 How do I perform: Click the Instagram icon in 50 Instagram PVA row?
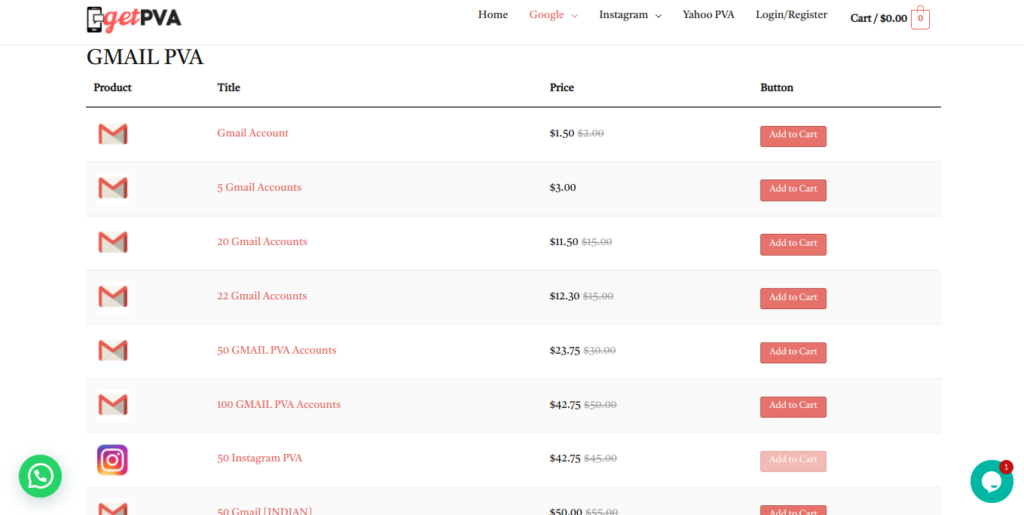(x=112, y=460)
